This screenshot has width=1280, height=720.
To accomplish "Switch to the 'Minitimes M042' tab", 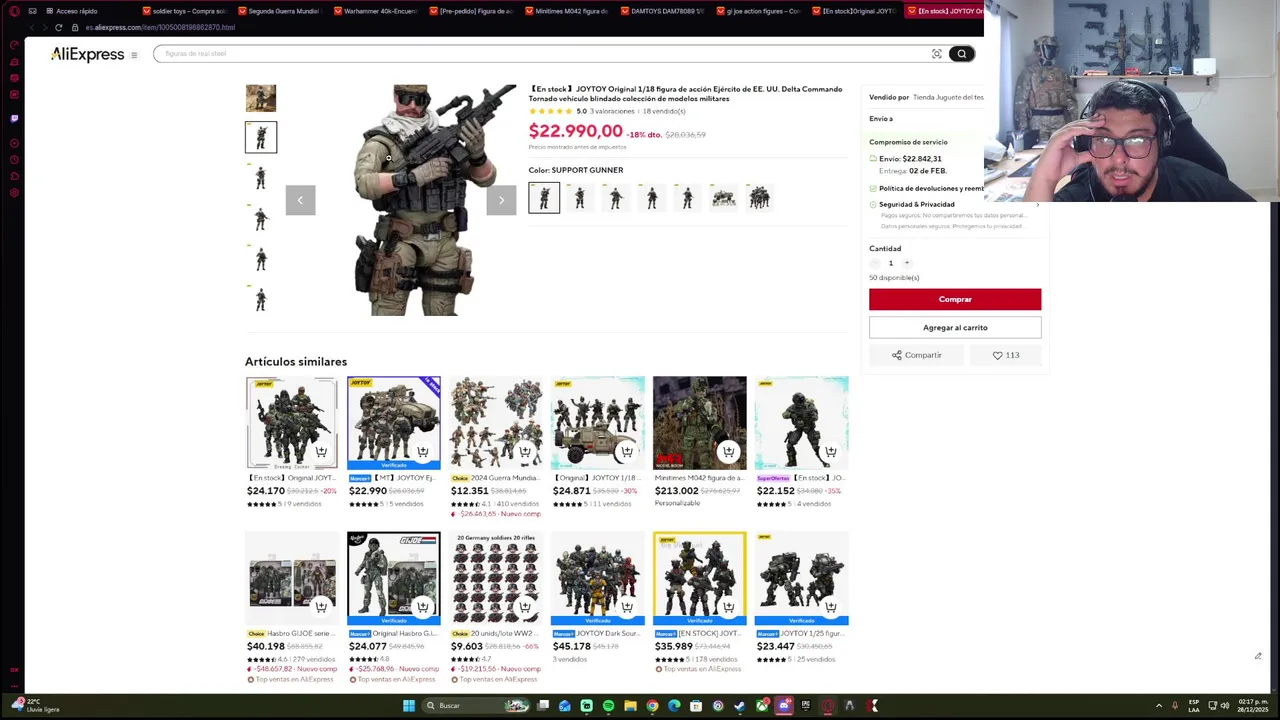I will 566,11.
